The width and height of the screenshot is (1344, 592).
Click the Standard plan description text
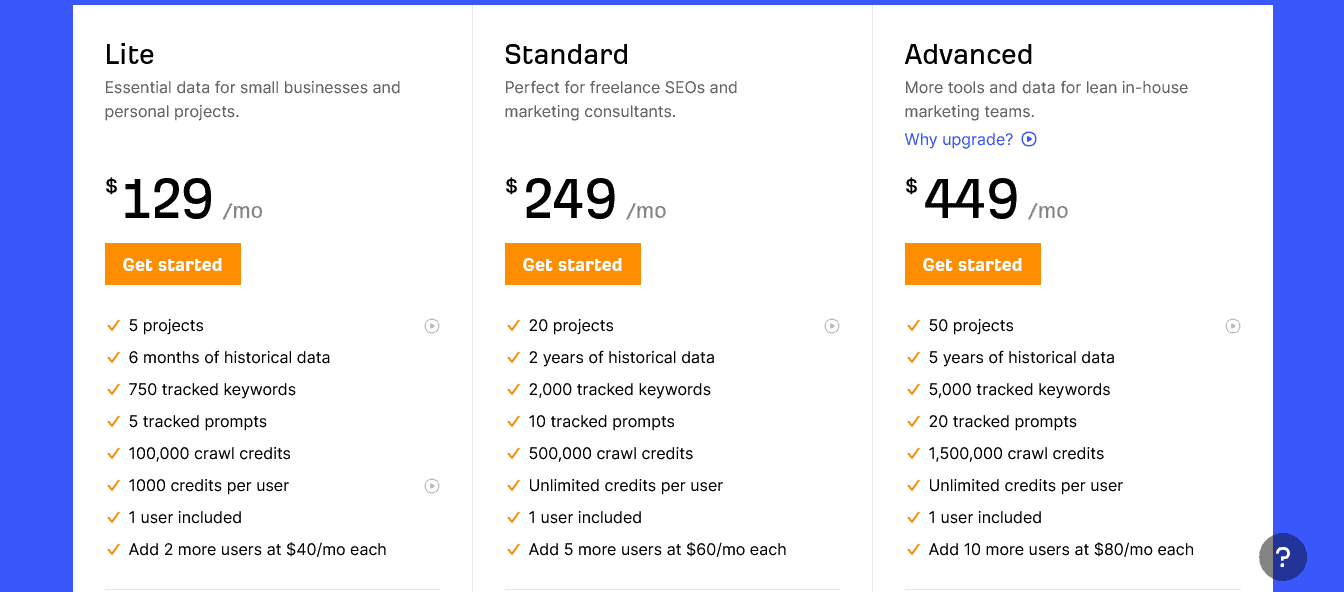(x=620, y=99)
